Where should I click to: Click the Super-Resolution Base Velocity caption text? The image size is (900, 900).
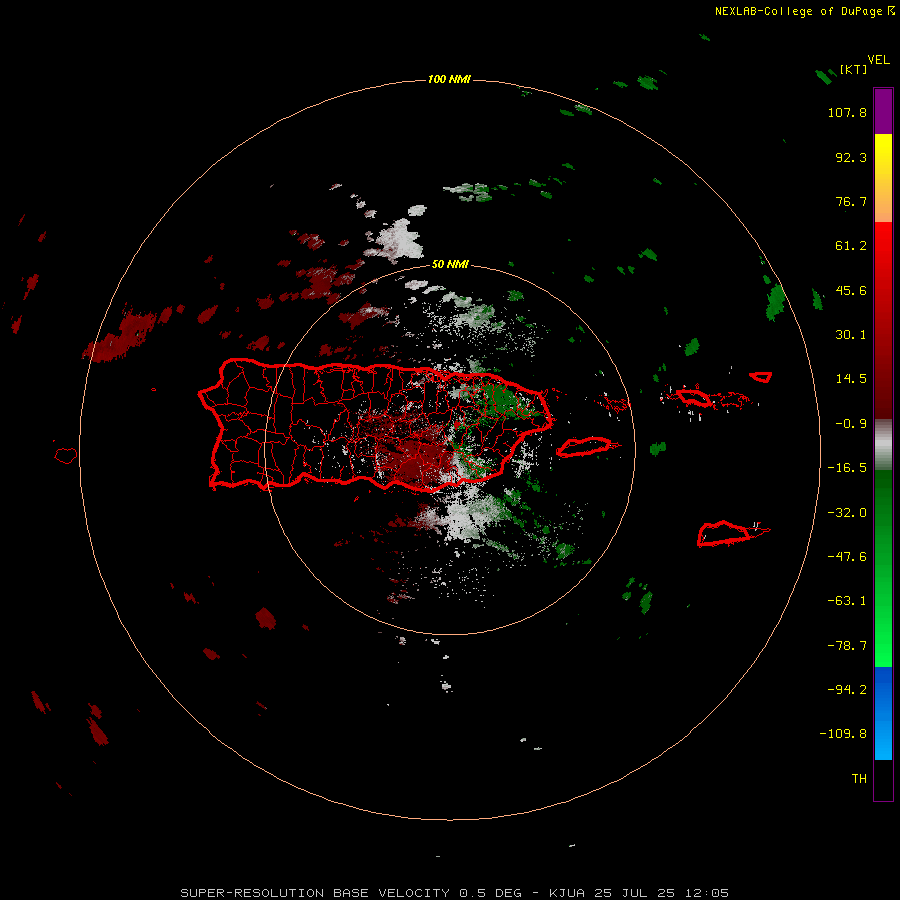tap(455, 893)
